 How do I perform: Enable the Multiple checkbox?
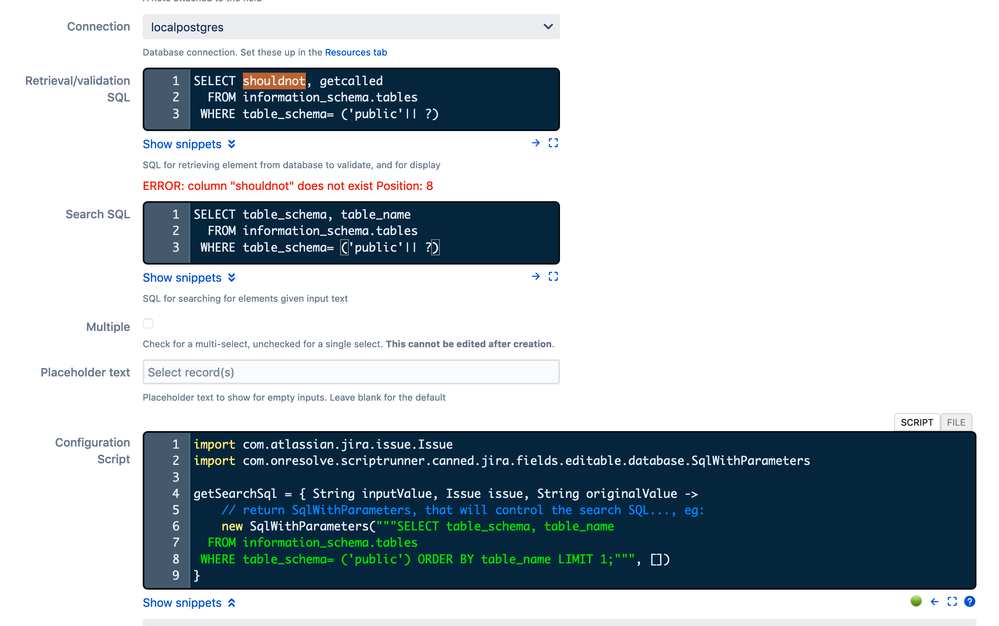[x=148, y=324]
